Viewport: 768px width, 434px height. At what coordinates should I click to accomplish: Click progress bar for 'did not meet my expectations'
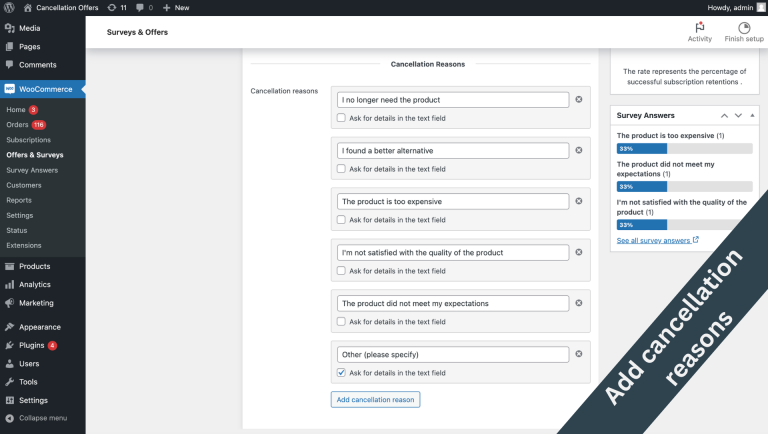[x=684, y=187]
